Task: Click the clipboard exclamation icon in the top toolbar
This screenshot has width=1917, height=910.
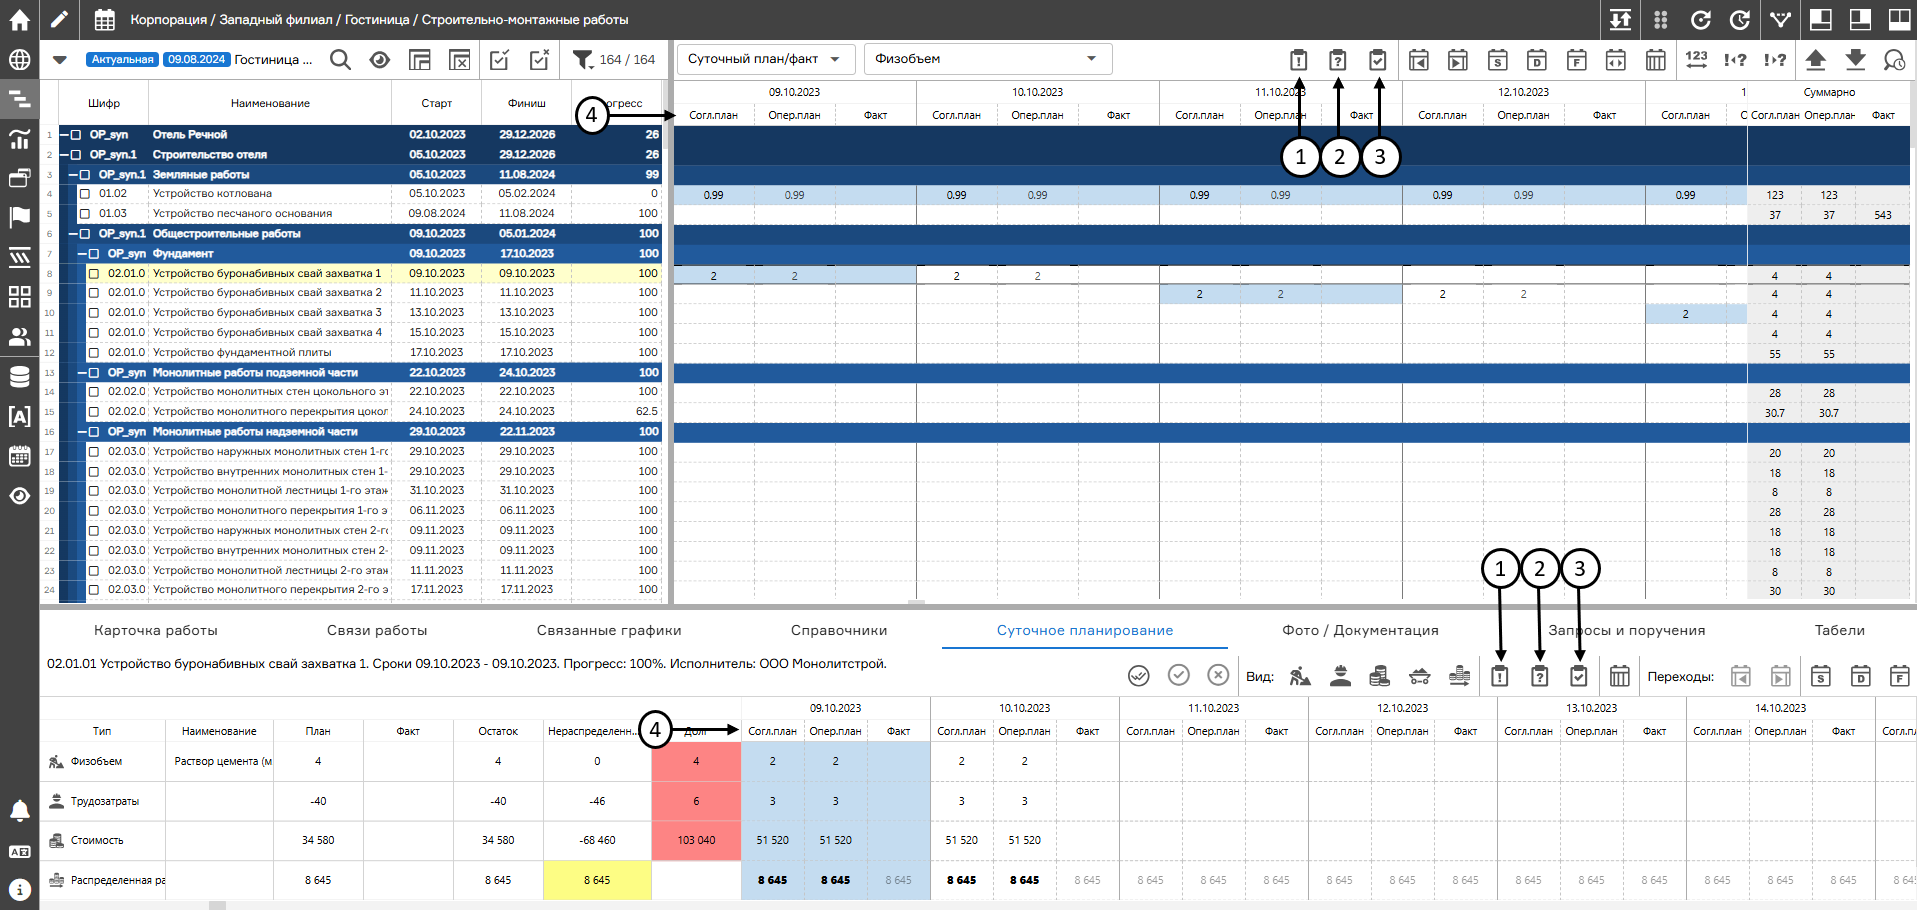Action: point(1298,60)
